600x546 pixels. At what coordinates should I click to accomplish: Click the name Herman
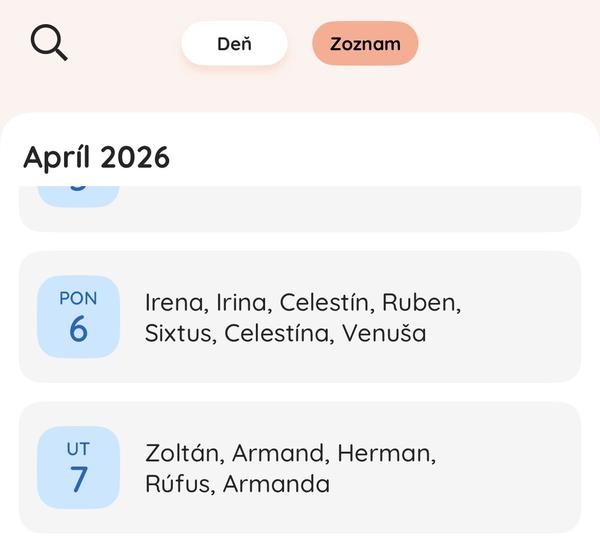tap(385, 454)
